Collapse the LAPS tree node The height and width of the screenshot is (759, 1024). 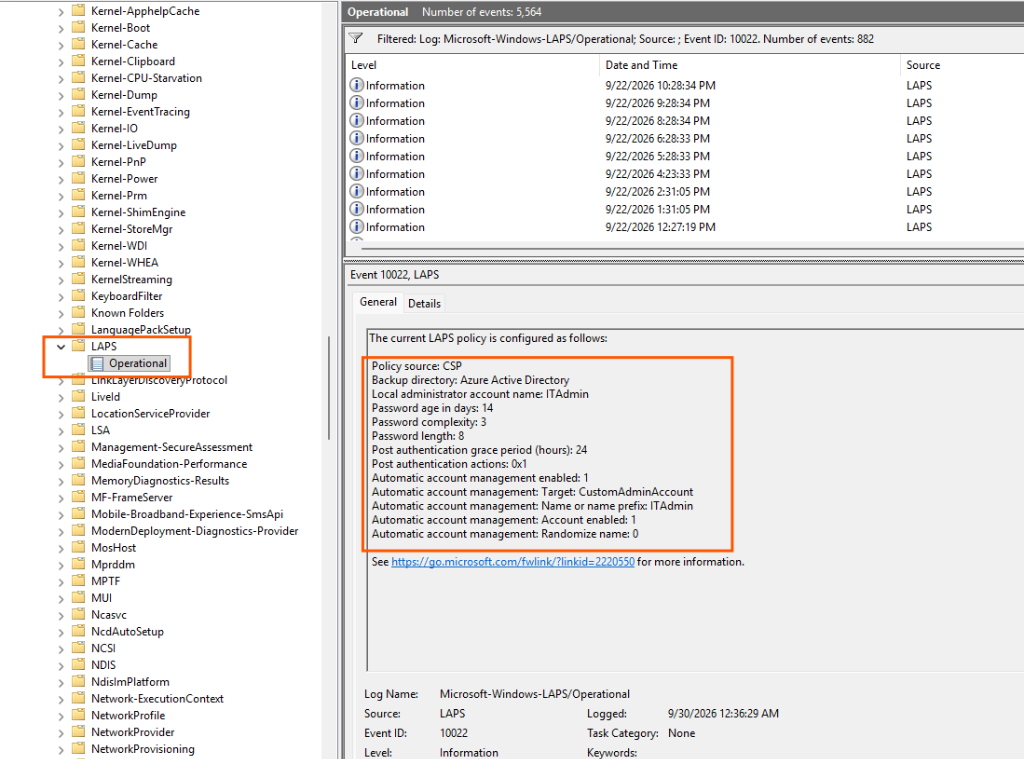61,347
